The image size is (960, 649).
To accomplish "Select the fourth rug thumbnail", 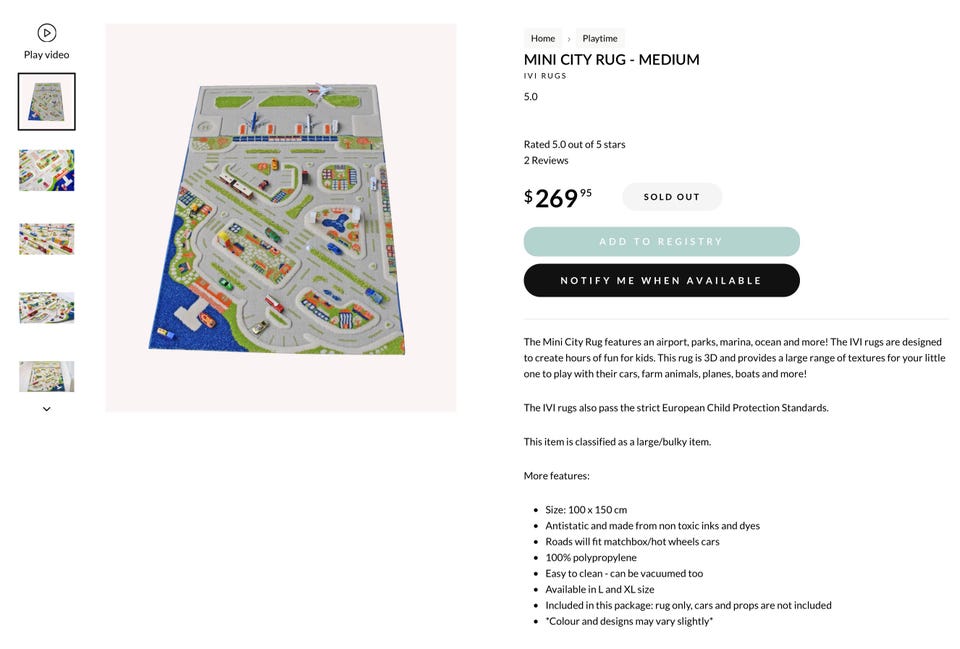I will click(x=47, y=307).
